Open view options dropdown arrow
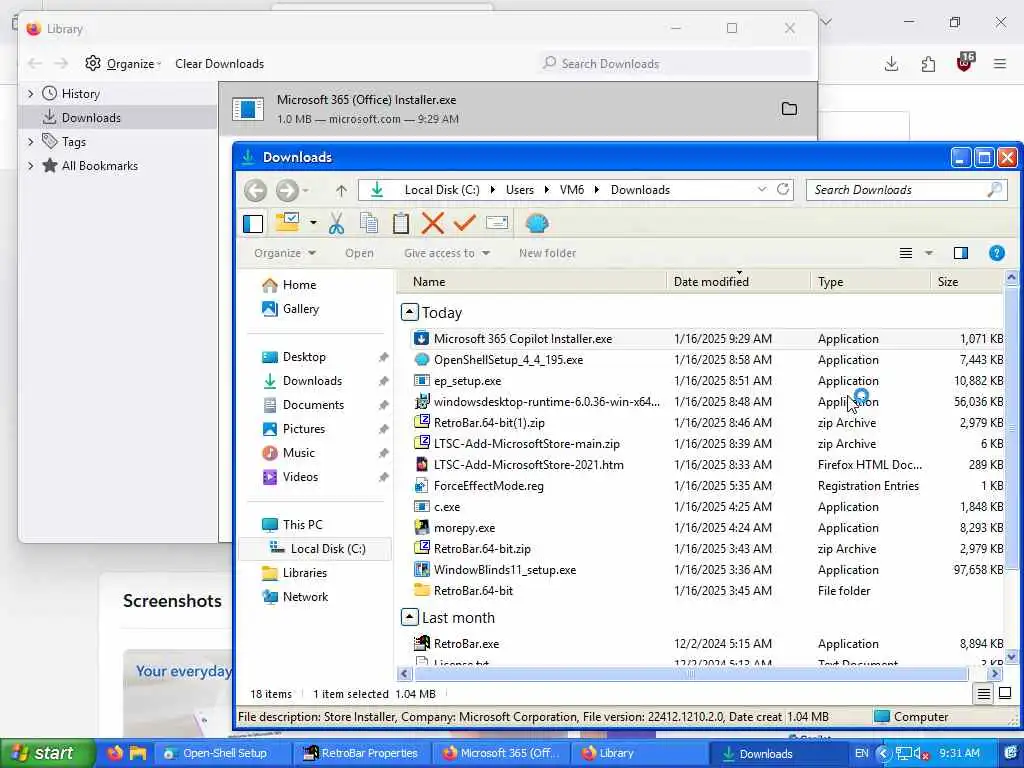 click(x=929, y=253)
